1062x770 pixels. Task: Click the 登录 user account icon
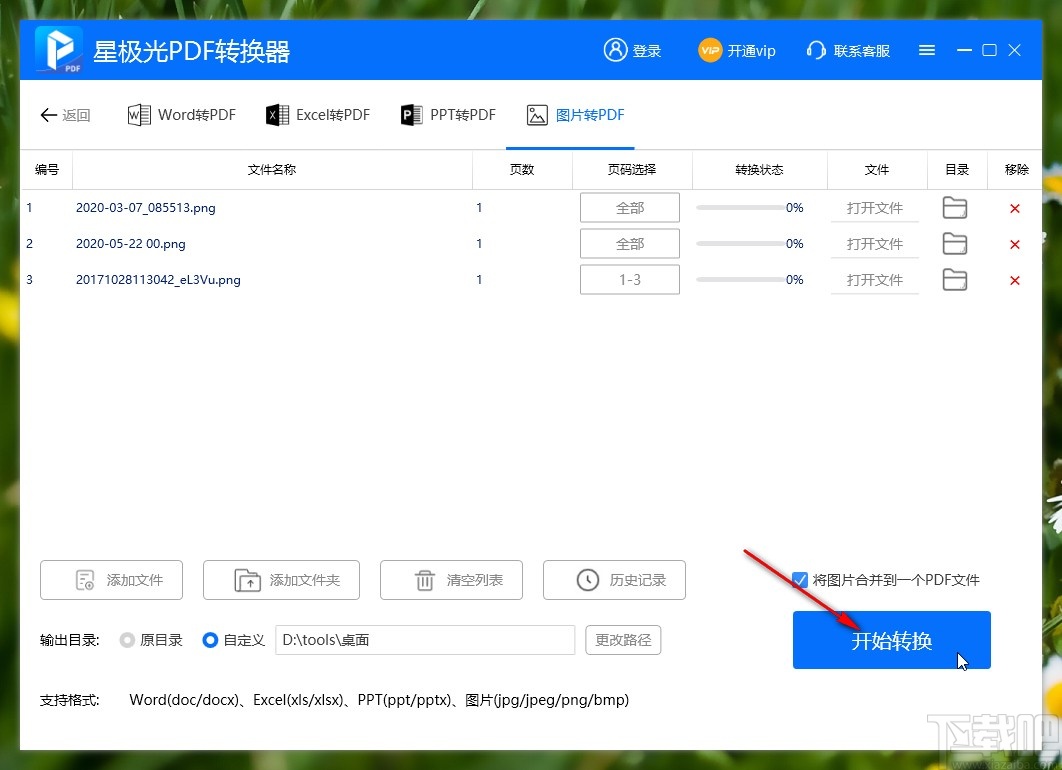(613, 49)
